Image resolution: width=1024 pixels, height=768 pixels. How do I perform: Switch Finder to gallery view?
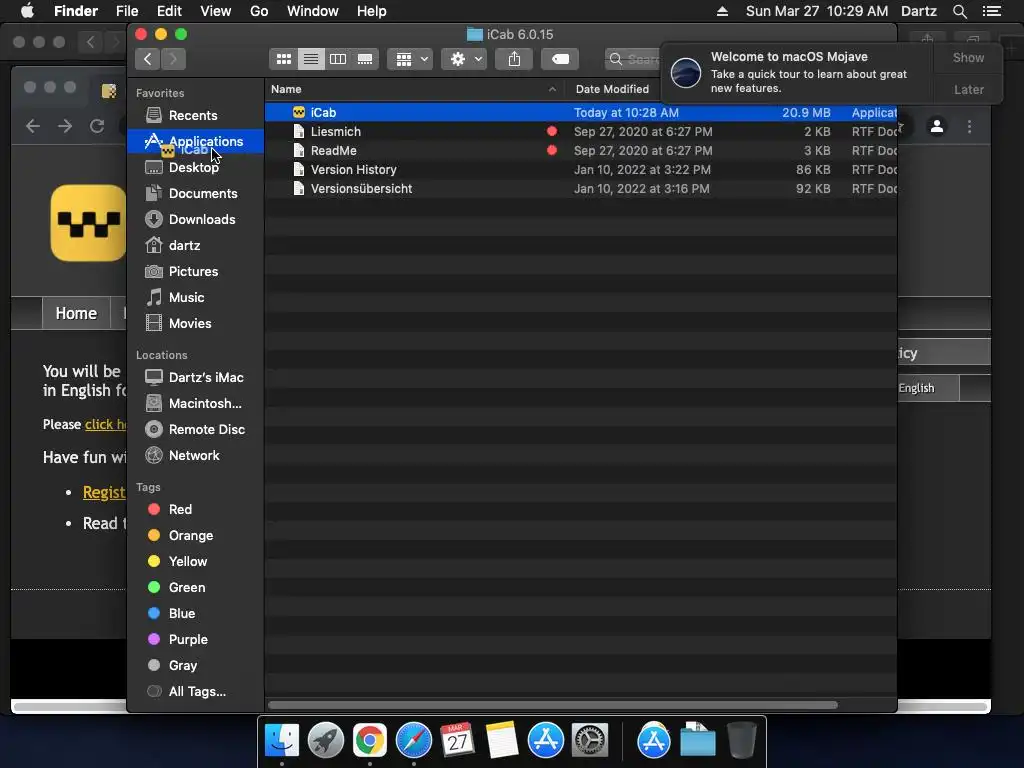tap(365, 59)
